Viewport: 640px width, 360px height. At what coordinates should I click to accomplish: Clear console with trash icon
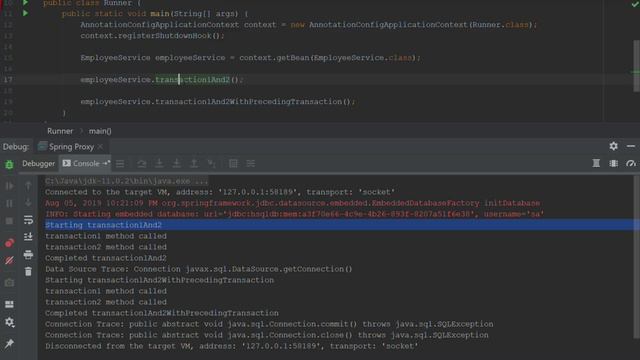tap(28, 271)
